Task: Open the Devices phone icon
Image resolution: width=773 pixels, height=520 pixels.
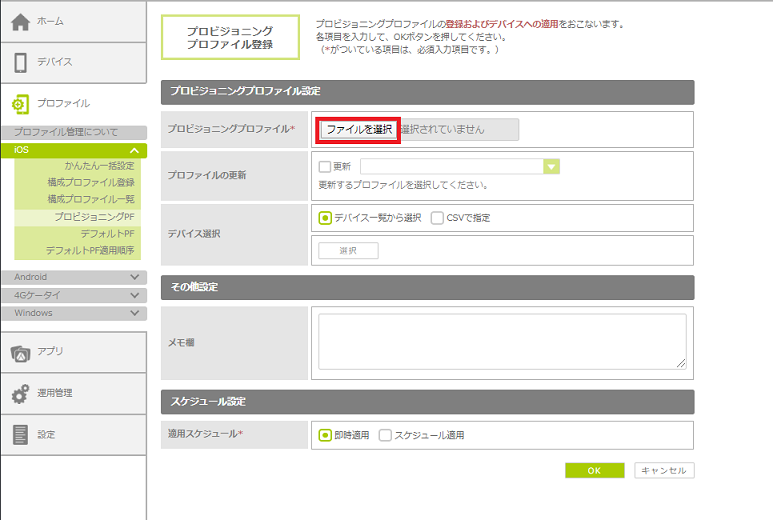Action: pyautogui.click(x=21, y=62)
